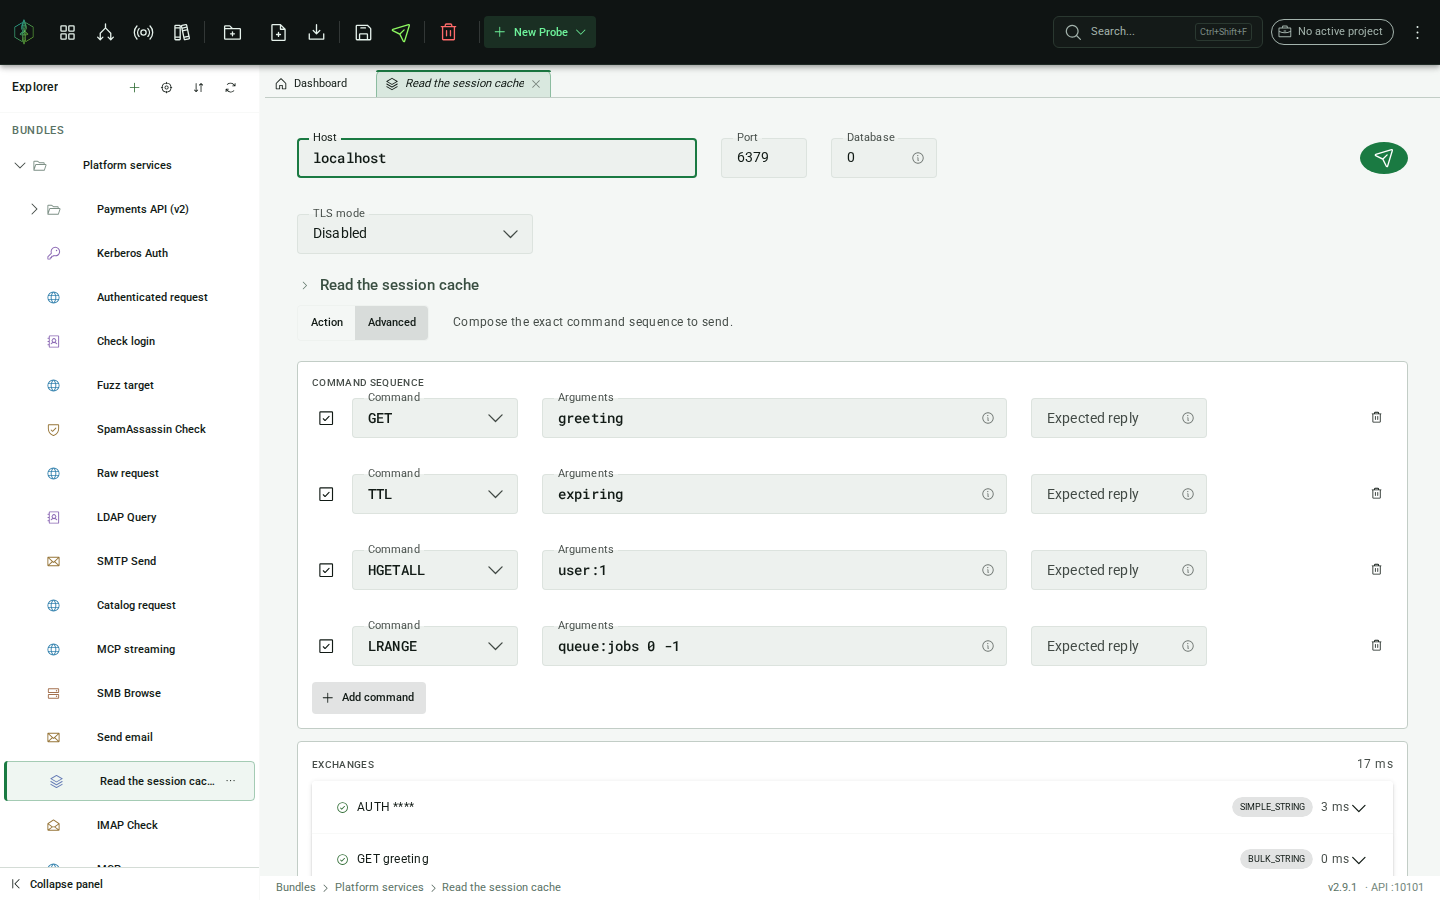Image resolution: width=1440 pixels, height=900 pixels.
Task: Open Platform services in the breadcrumb
Action: point(379,887)
